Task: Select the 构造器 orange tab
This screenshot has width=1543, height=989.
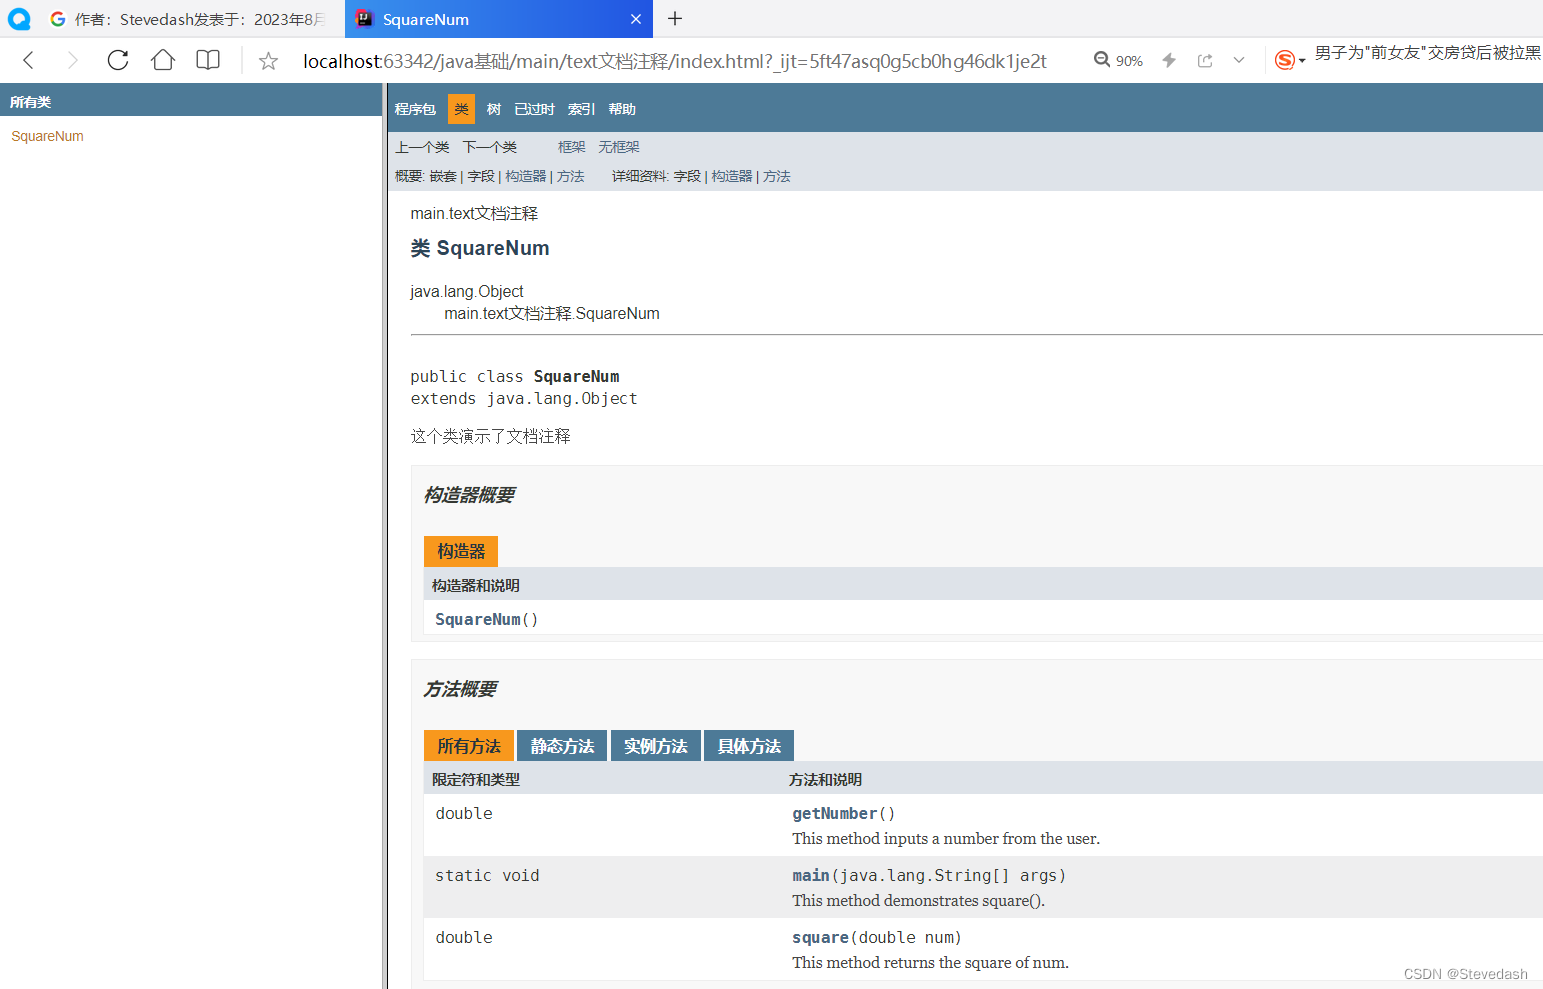Action: [460, 551]
